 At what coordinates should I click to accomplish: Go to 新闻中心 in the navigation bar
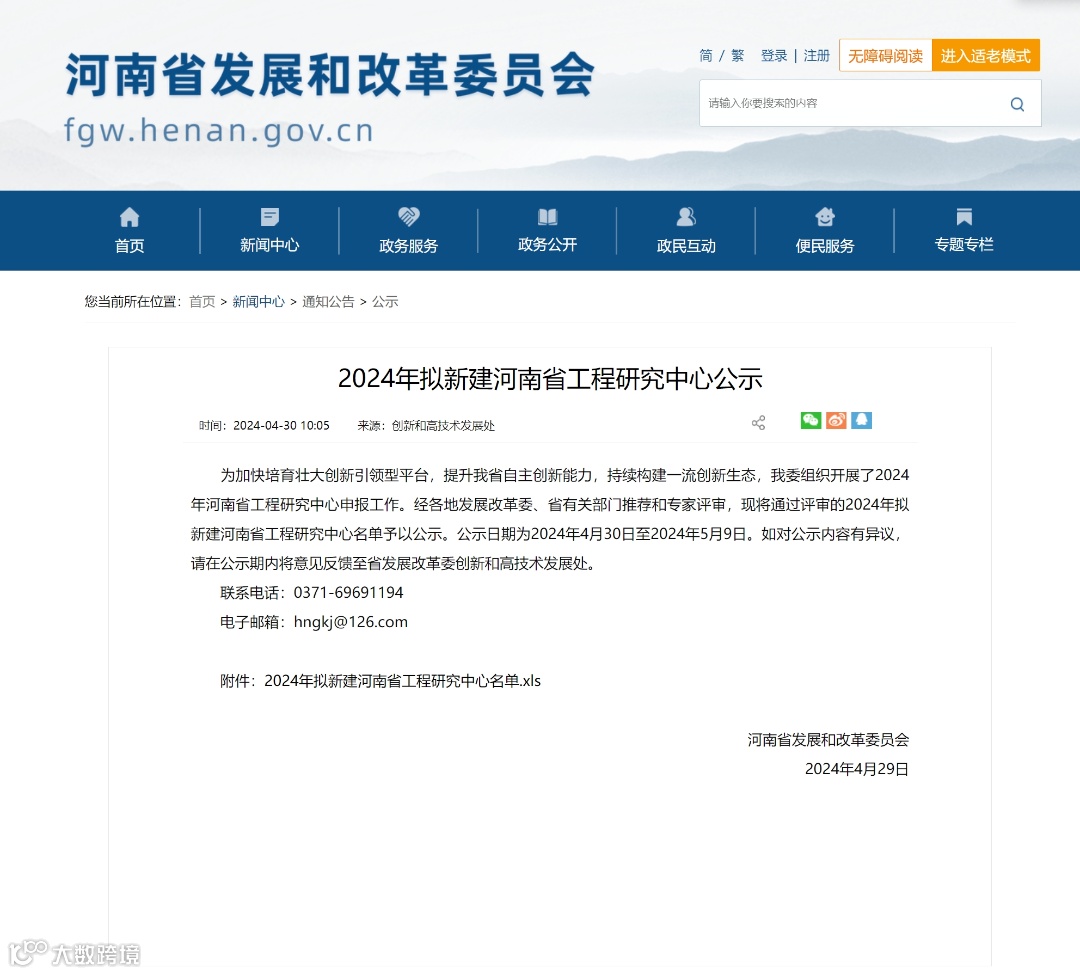(270, 245)
